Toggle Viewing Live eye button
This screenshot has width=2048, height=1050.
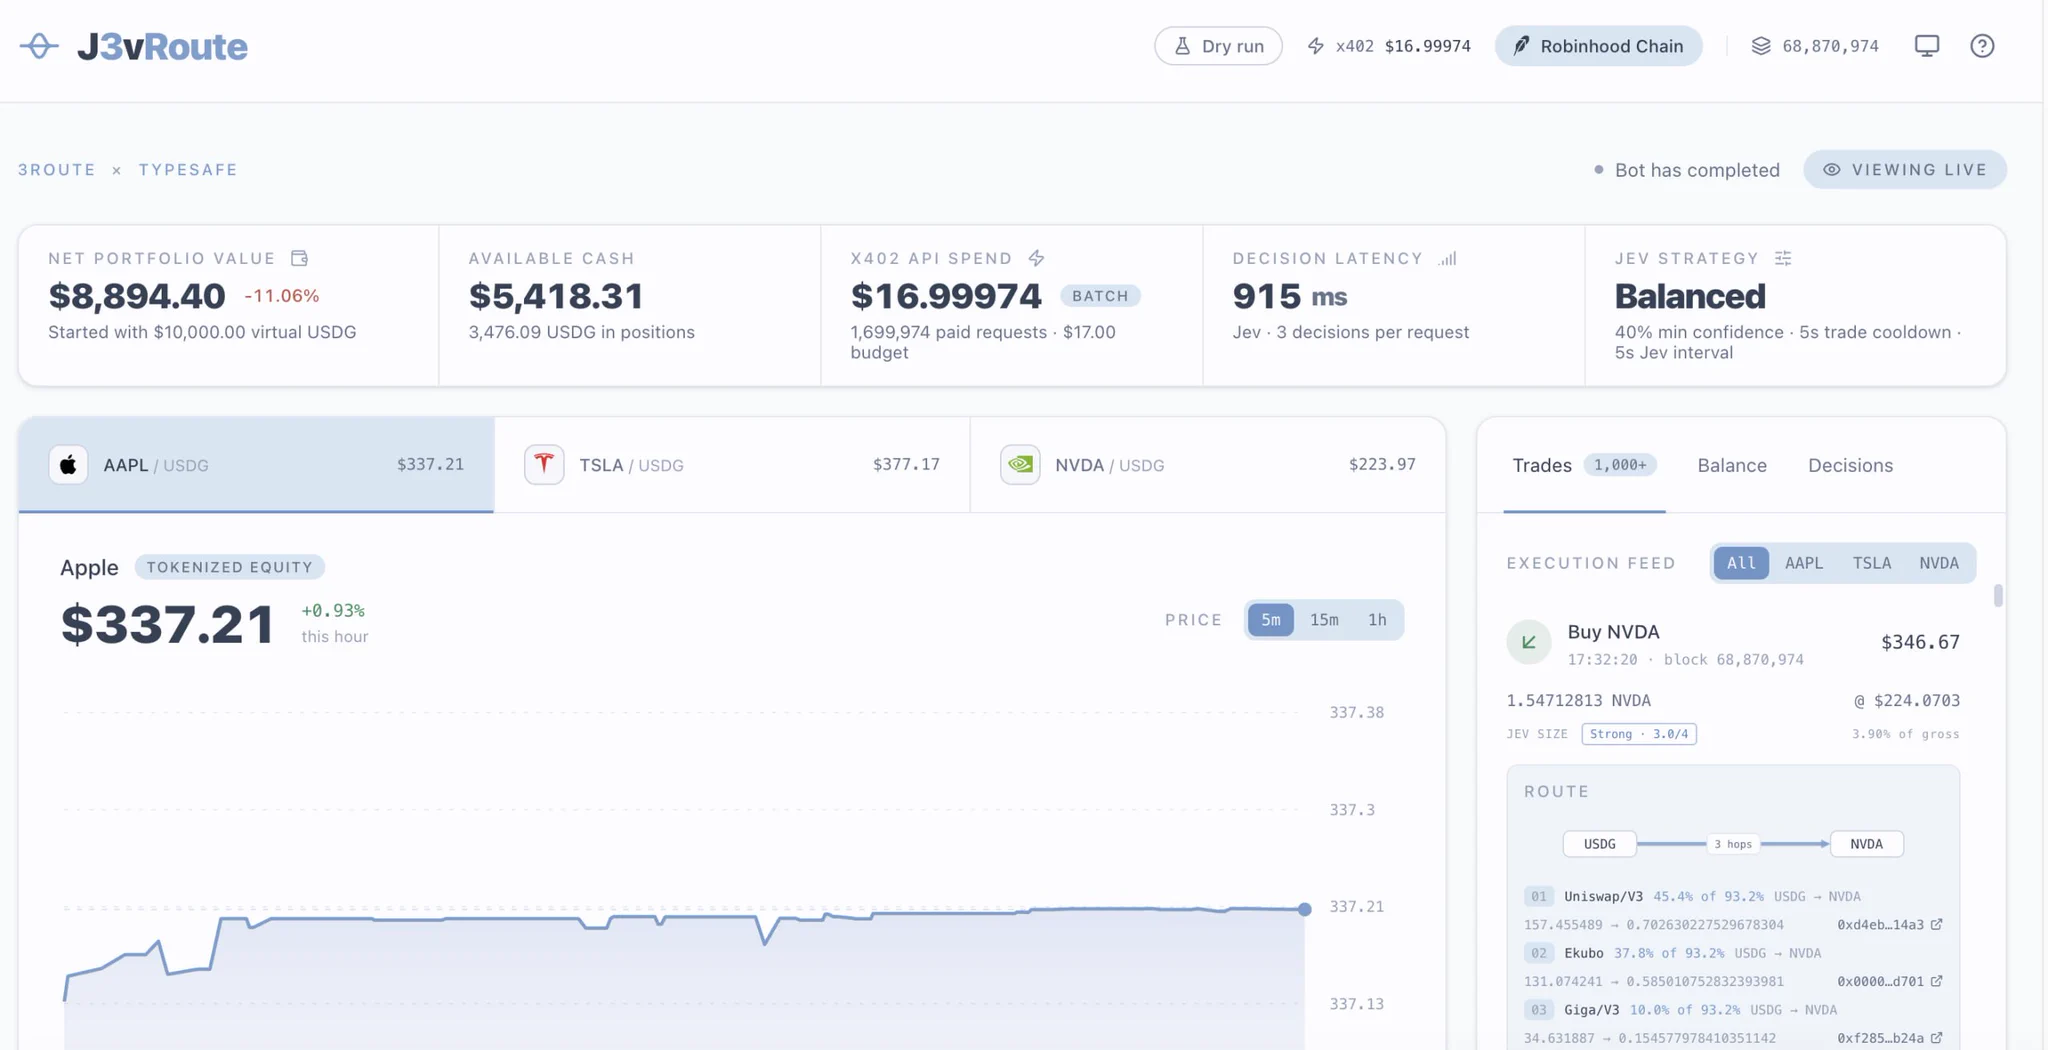coord(1905,169)
